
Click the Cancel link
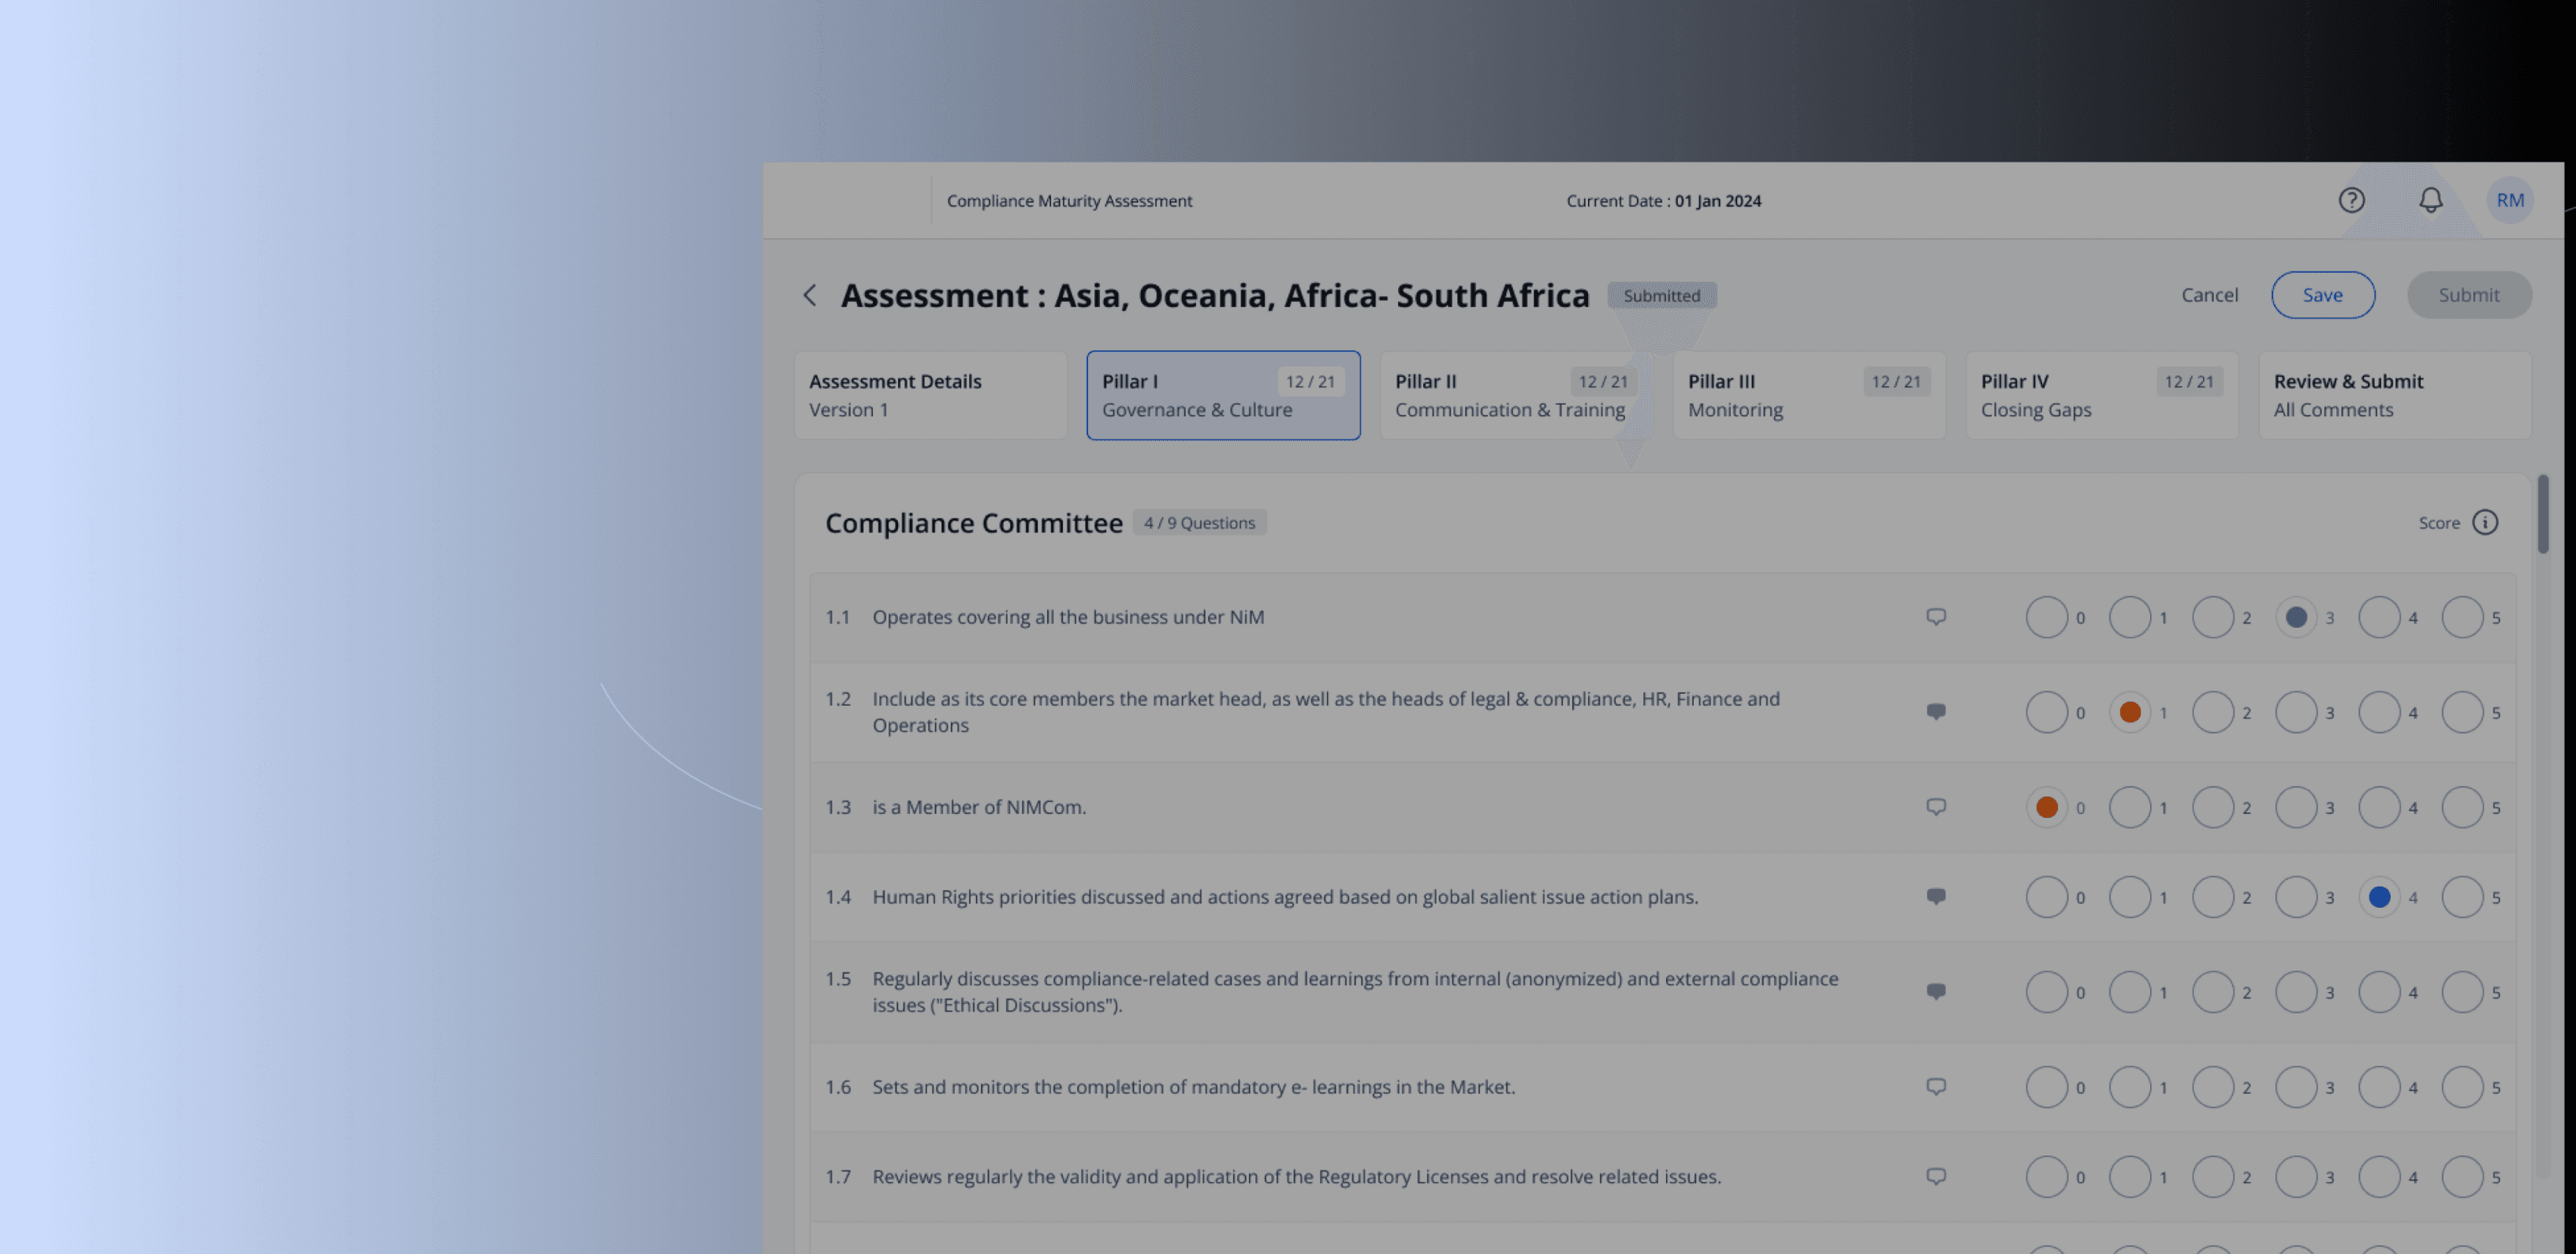(2209, 295)
